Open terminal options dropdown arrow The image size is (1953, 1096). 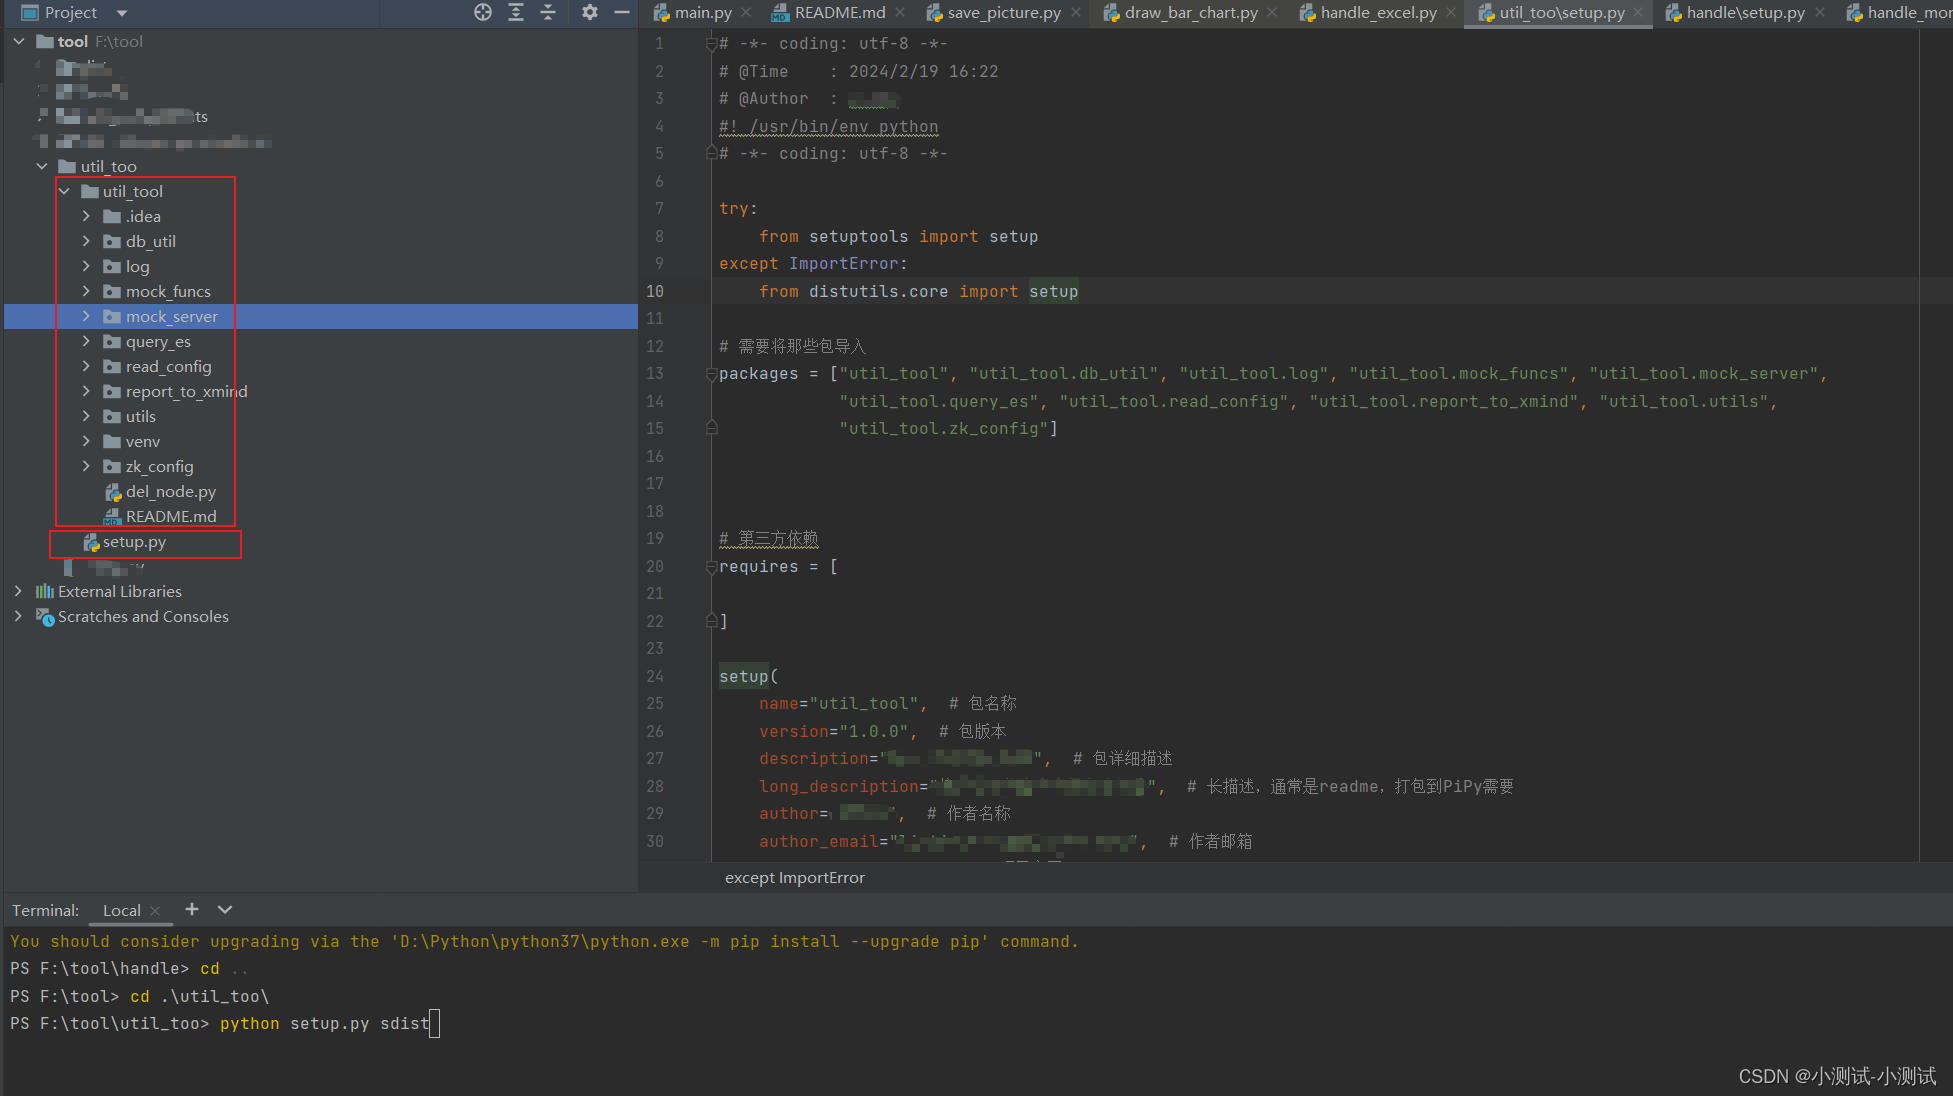pyautogui.click(x=225, y=909)
